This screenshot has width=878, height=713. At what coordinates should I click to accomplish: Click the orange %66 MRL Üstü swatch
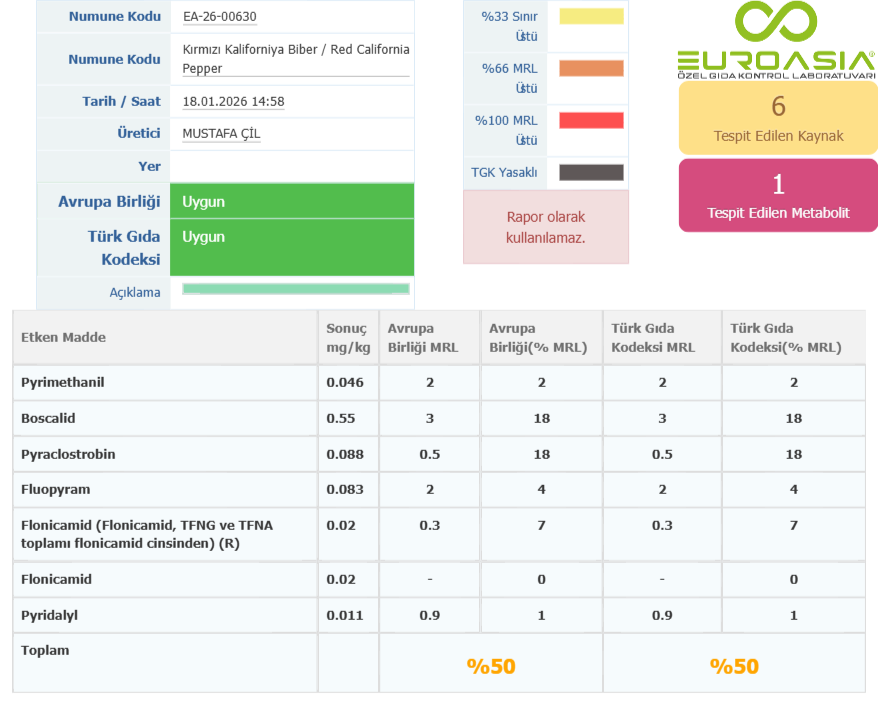(591, 69)
